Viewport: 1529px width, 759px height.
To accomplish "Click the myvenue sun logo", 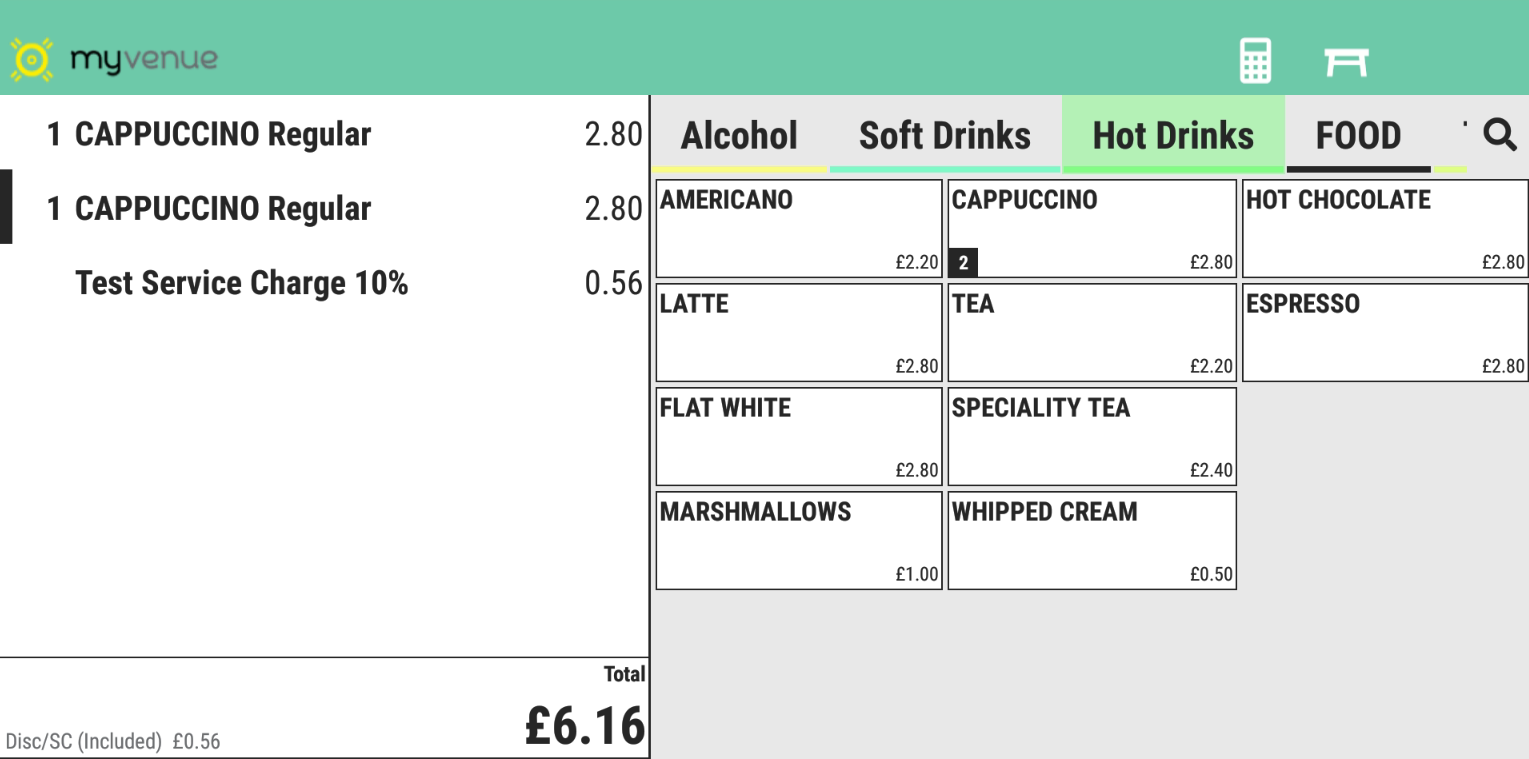I will tap(29, 60).
